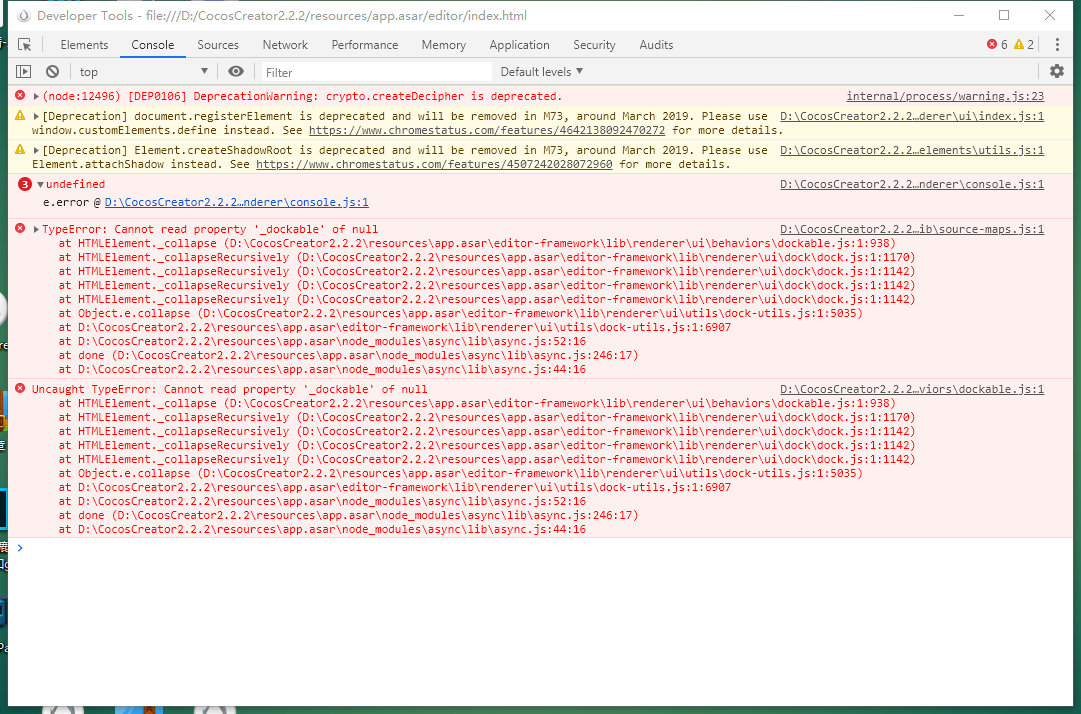Open the Default levels dropdown
1081x714 pixels.
pos(542,72)
